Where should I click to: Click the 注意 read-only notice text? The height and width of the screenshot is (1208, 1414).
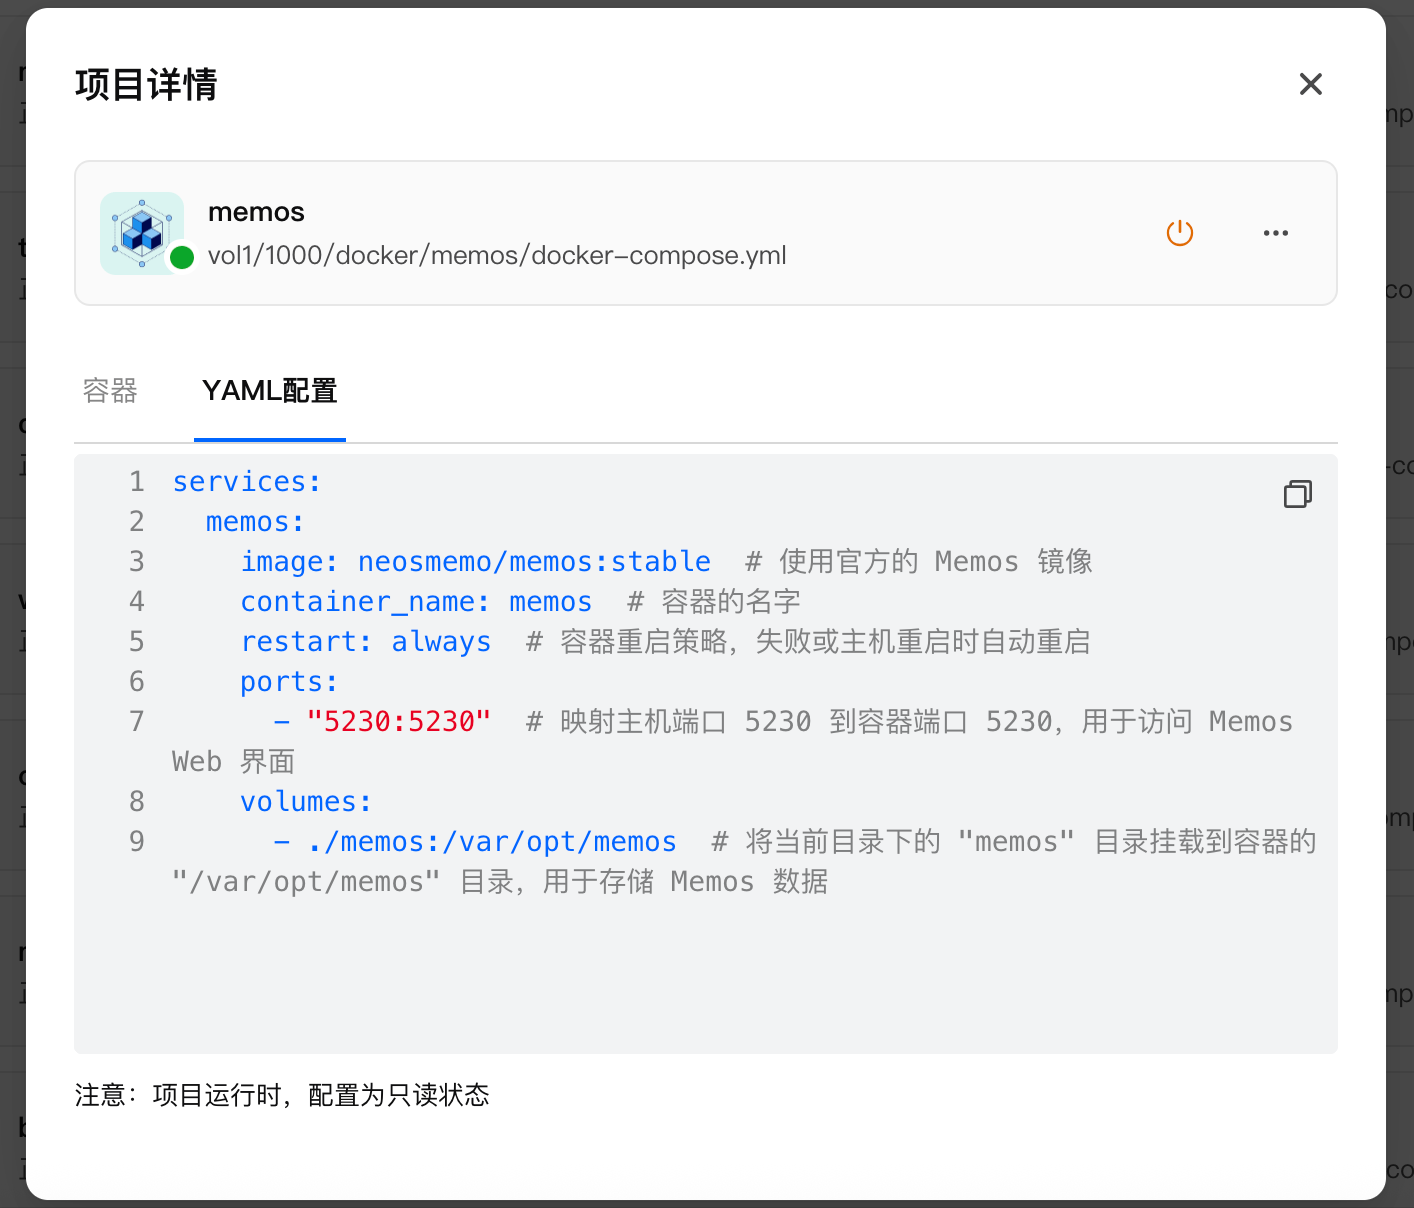(x=282, y=1095)
